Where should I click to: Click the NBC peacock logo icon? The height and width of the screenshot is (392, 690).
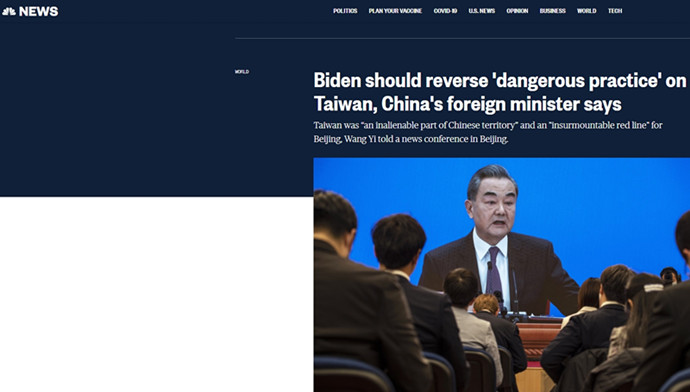point(9,11)
